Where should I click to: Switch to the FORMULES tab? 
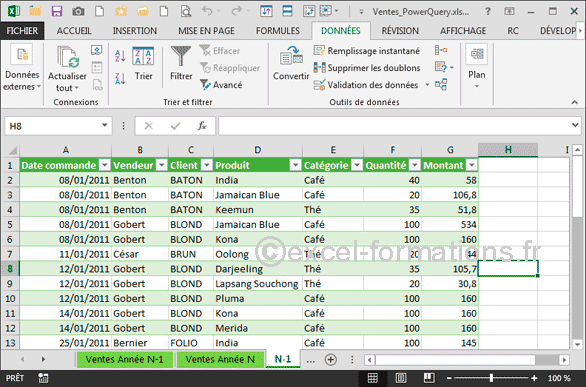pyautogui.click(x=278, y=31)
